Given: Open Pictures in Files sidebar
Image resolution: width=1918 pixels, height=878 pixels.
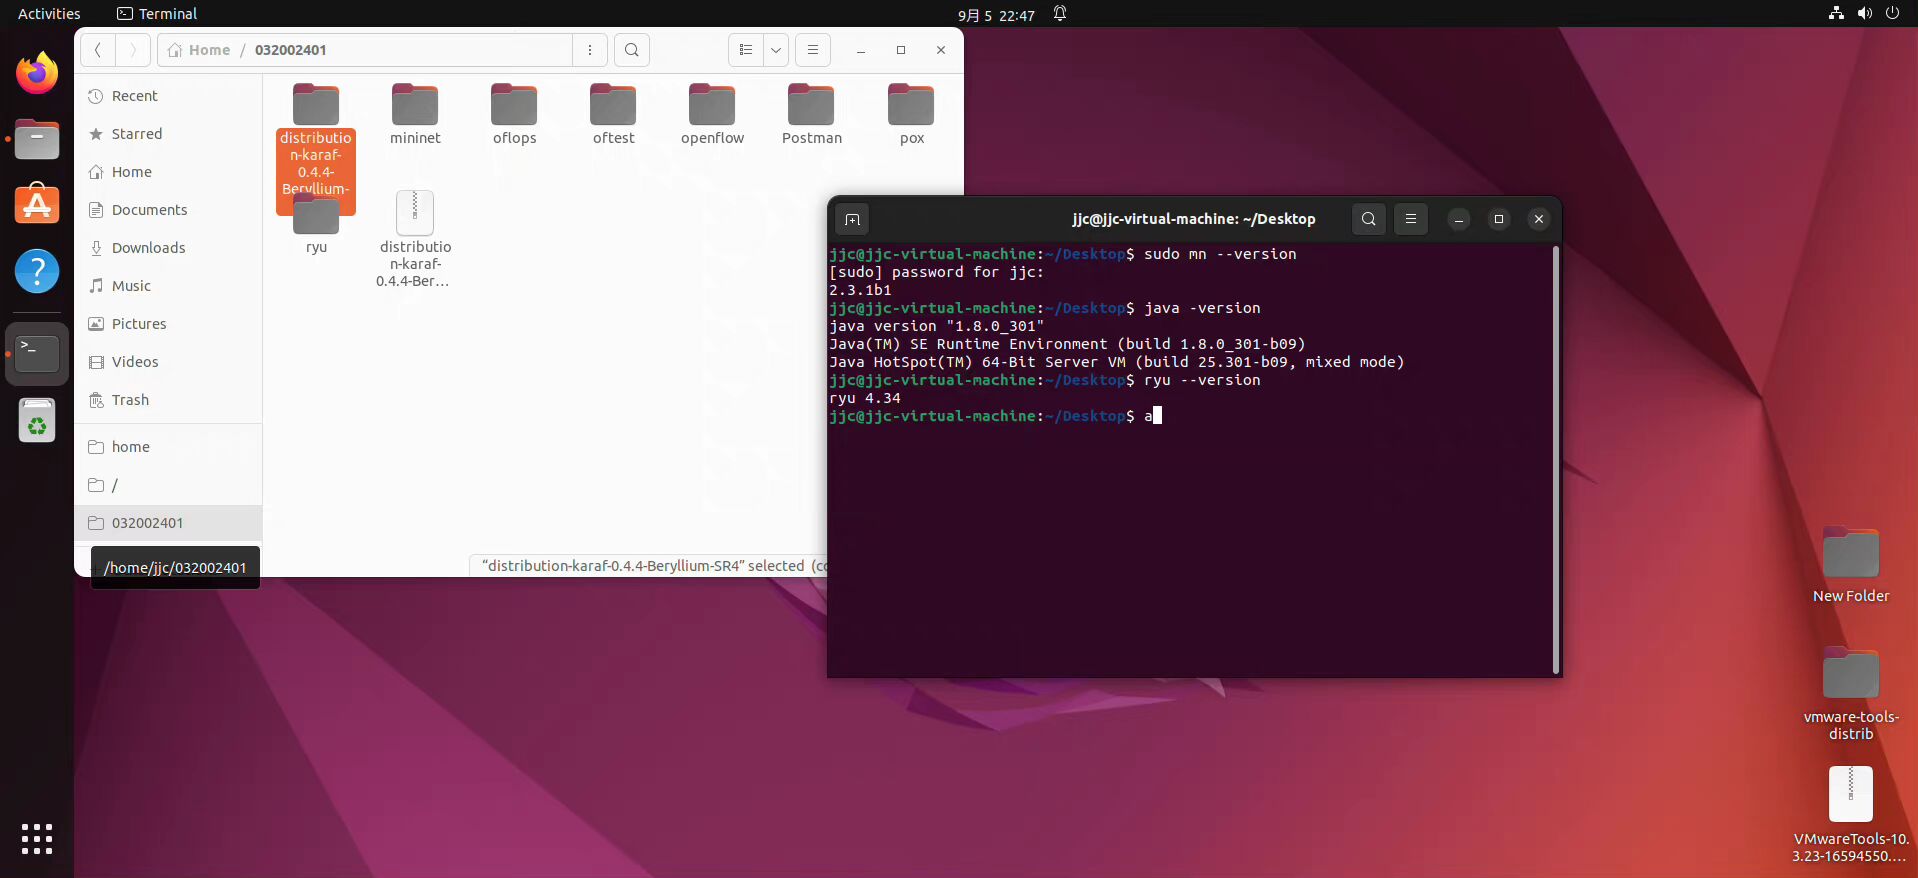Looking at the screenshot, I should 168,324.
